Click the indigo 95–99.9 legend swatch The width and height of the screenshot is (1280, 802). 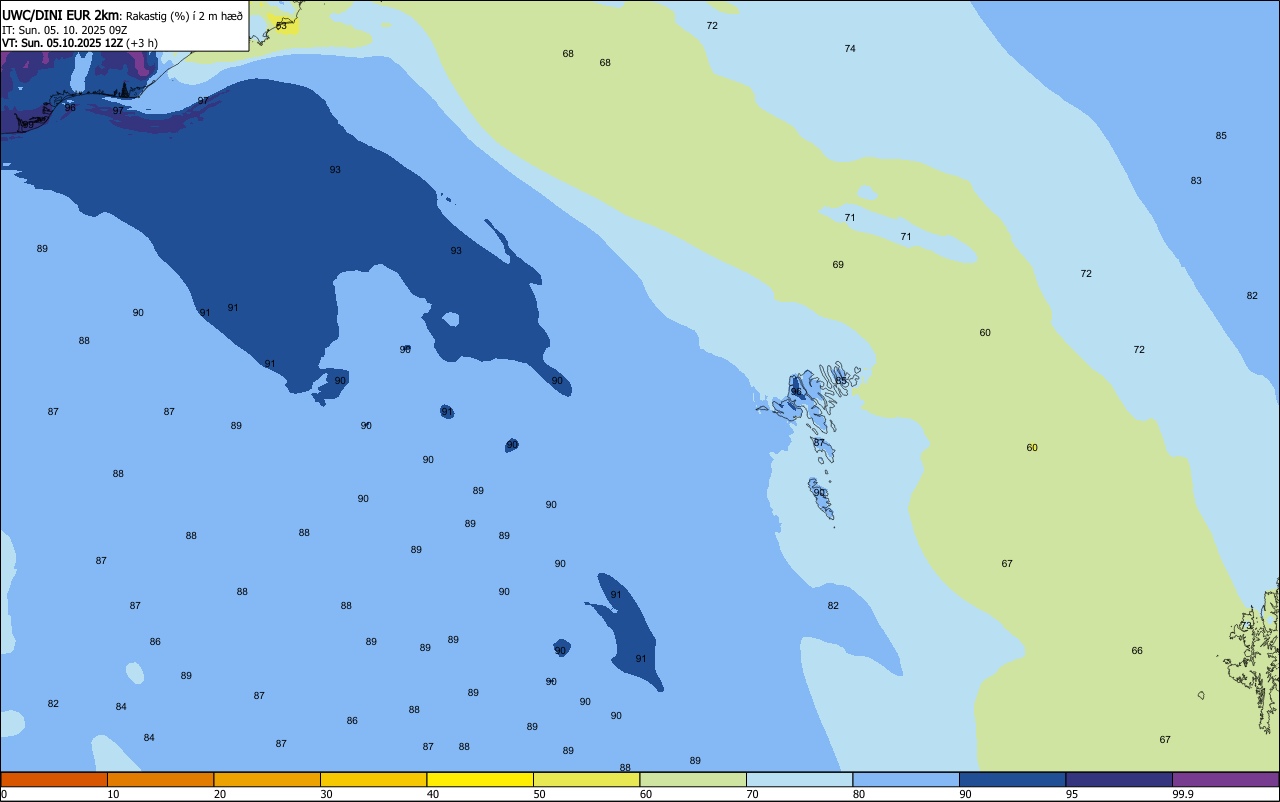pyautogui.click(x=1119, y=779)
